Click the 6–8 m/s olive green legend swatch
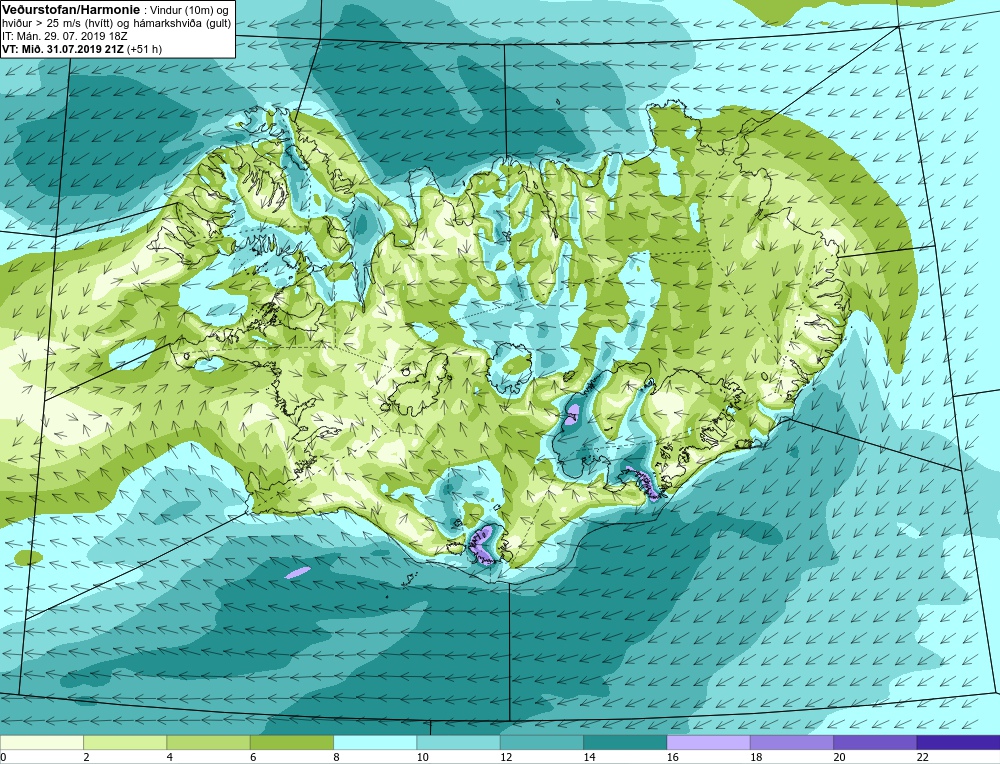1000x764 pixels. [x=291, y=742]
